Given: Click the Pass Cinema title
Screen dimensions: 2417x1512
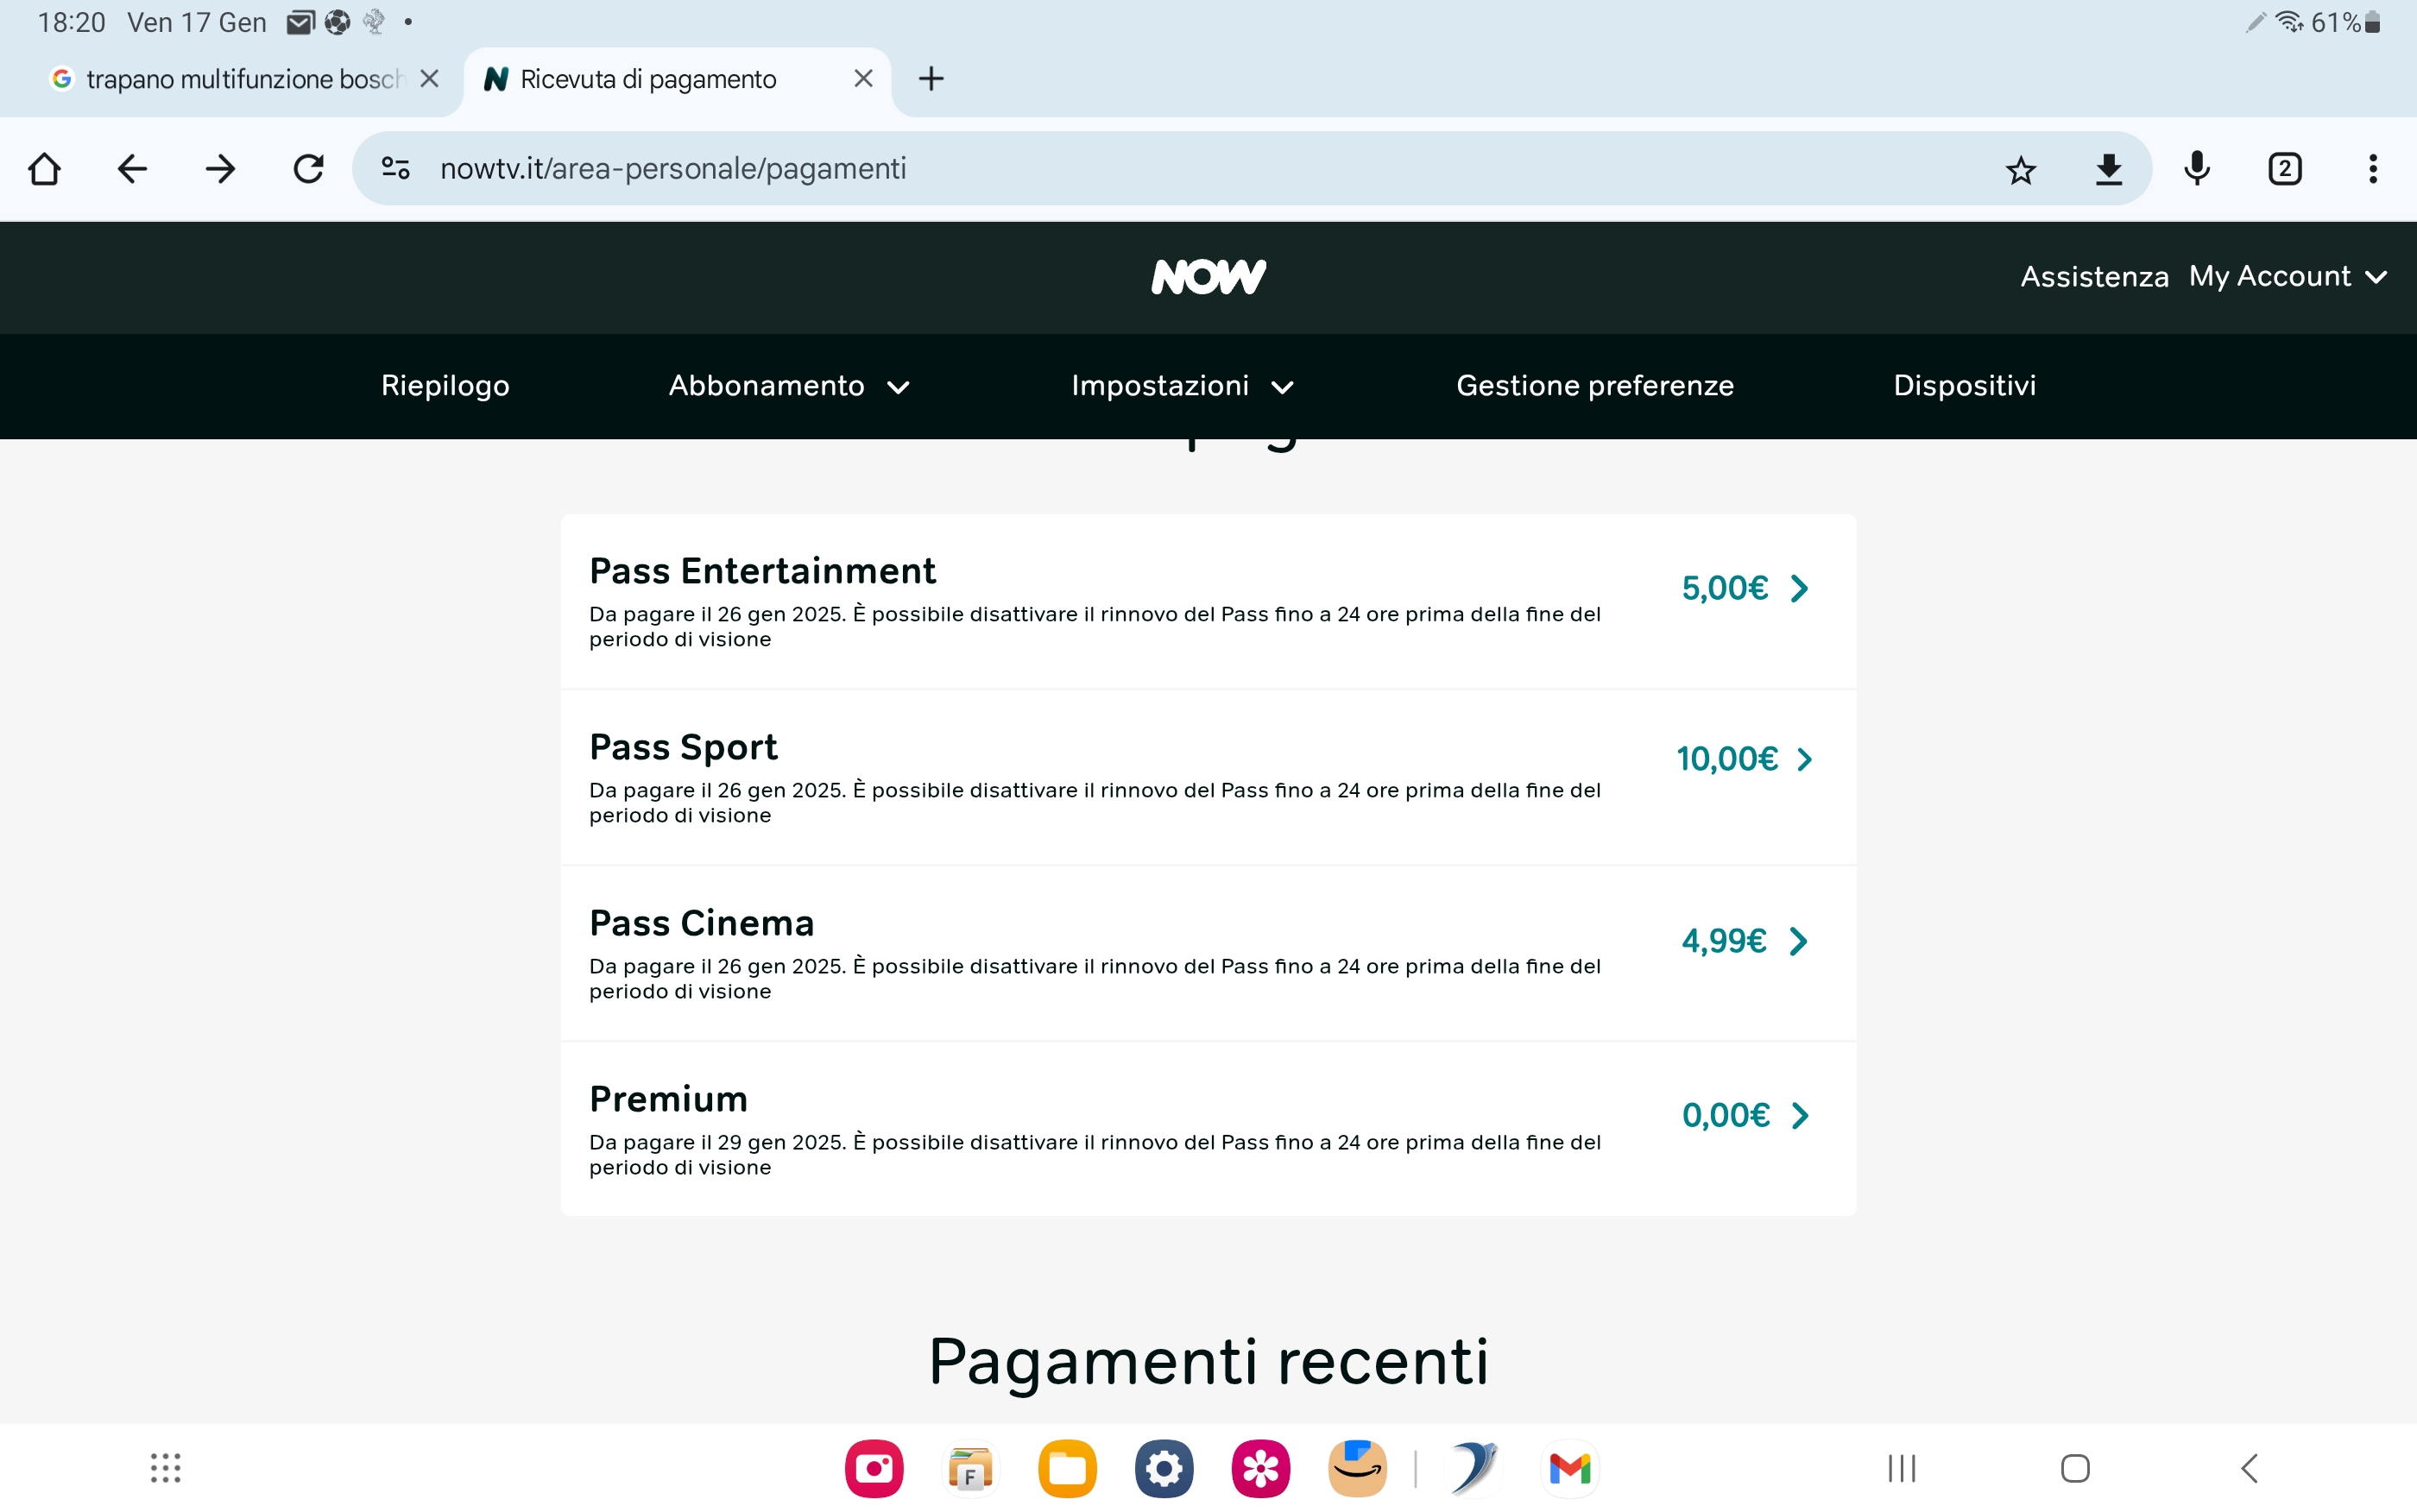Looking at the screenshot, I should (701, 923).
